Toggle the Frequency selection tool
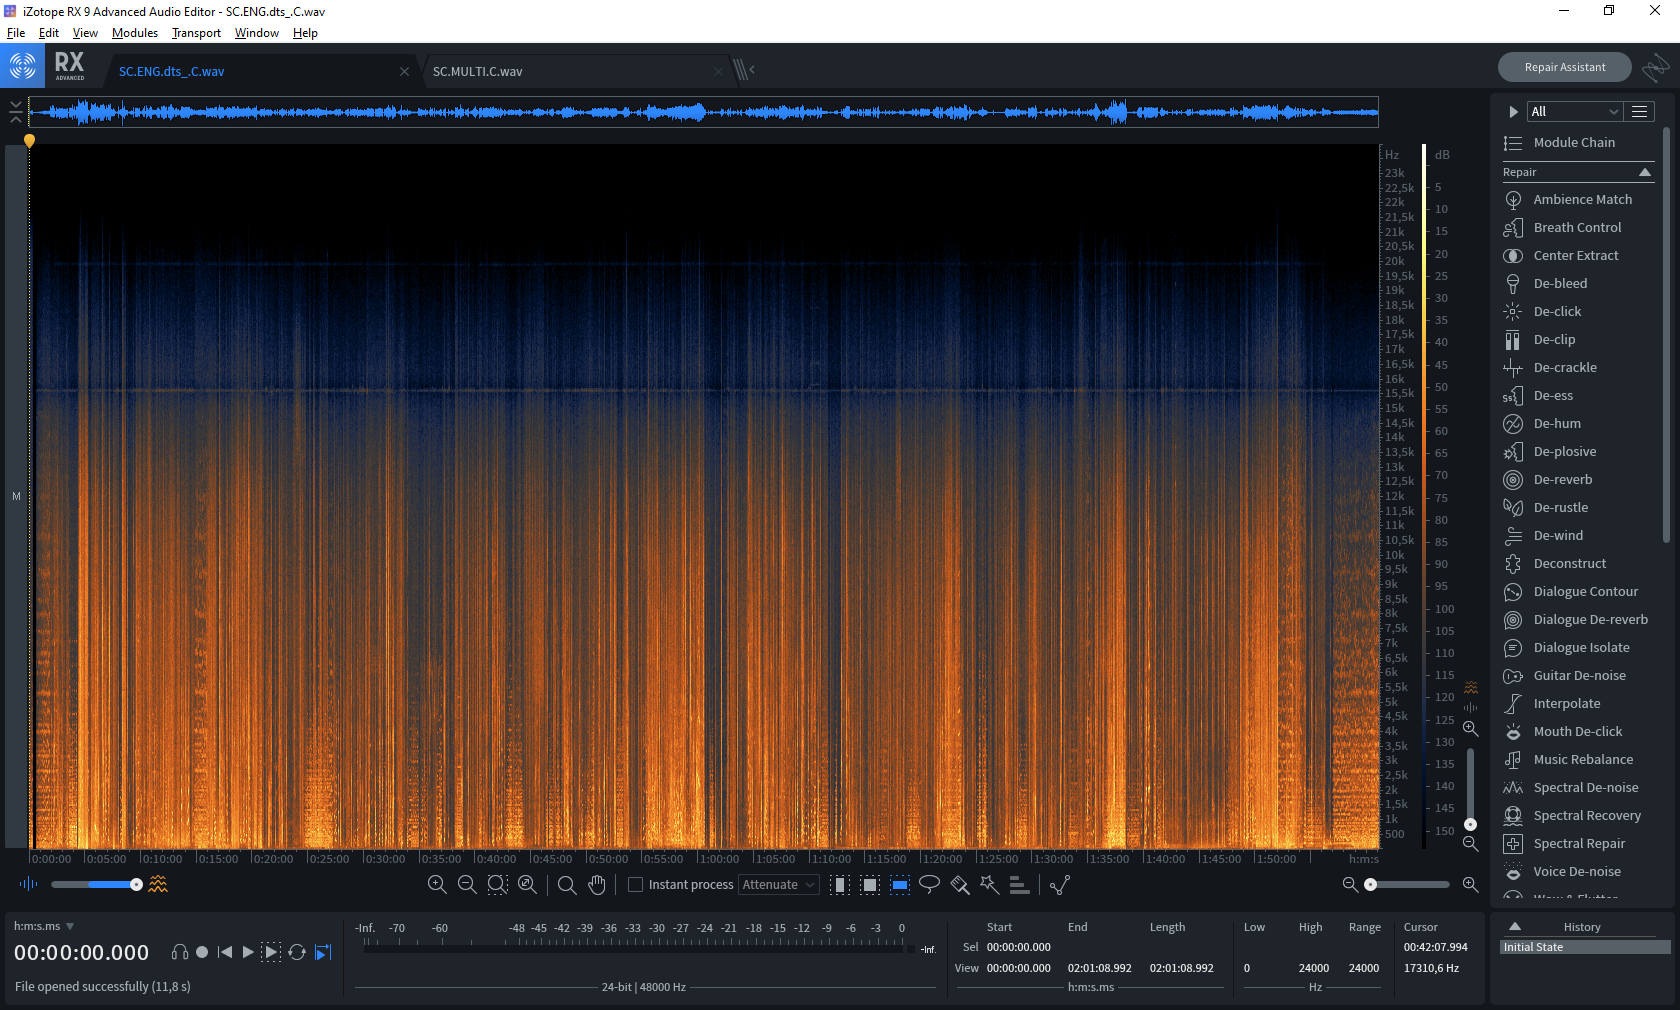The height and width of the screenshot is (1010, 1680). pos(900,884)
